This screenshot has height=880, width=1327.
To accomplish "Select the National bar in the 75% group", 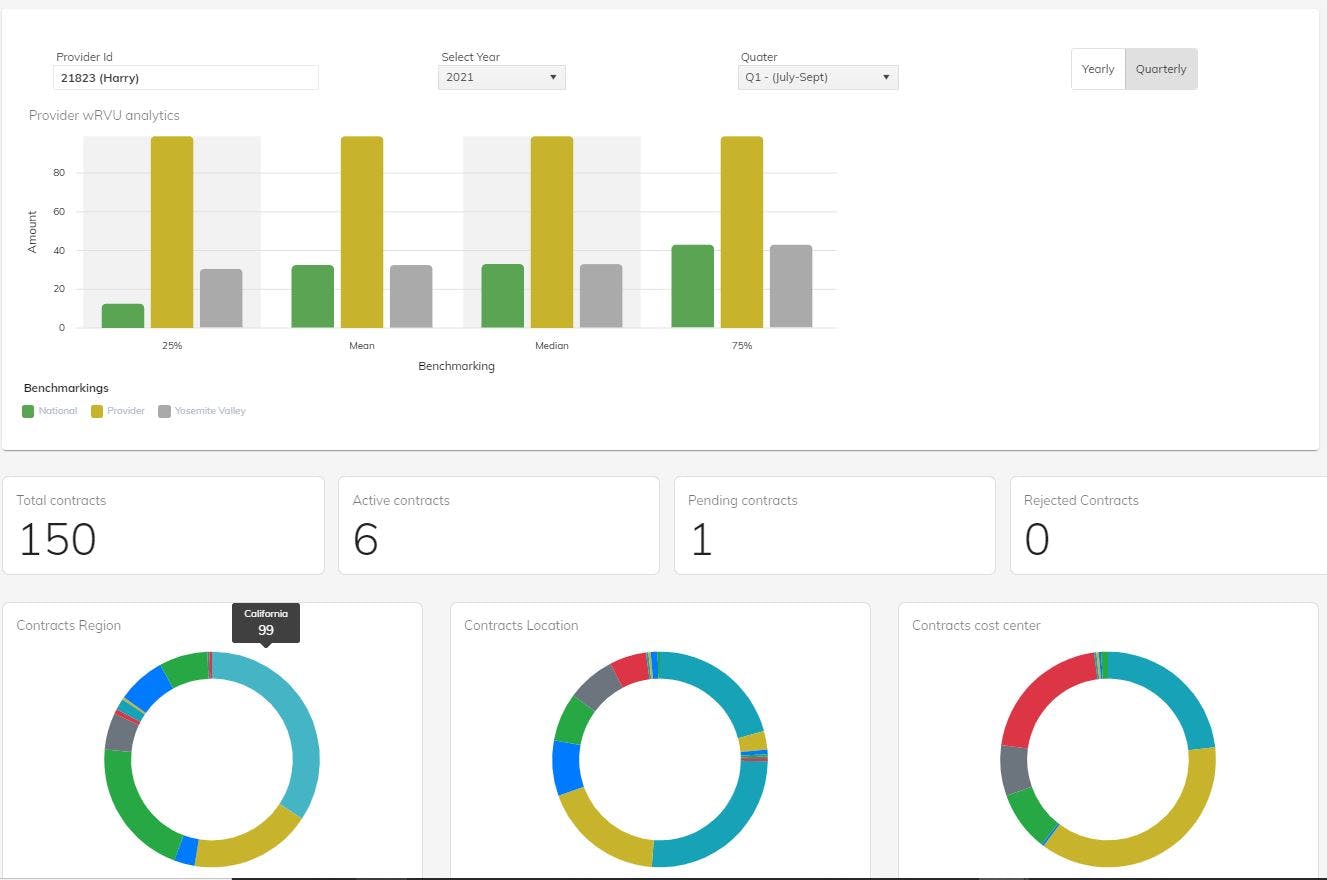I will [693, 286].
